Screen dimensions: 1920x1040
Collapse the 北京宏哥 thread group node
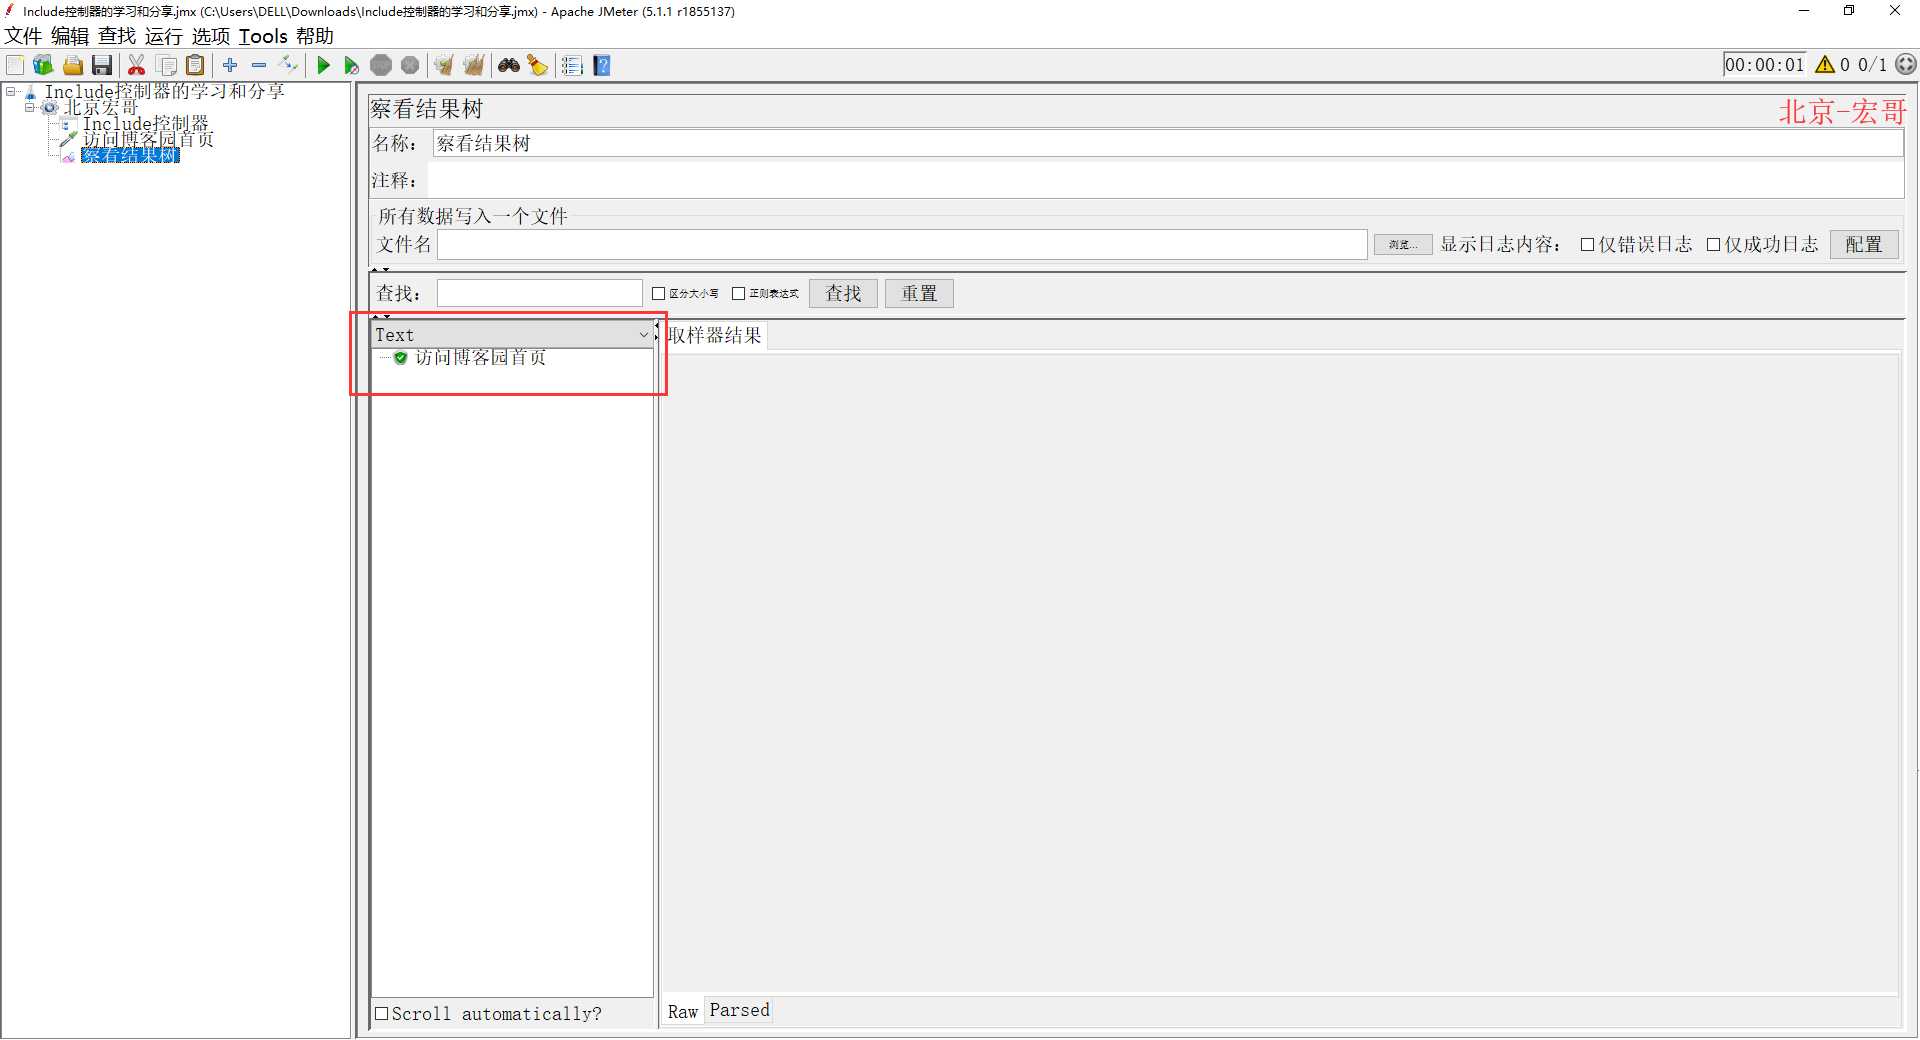tap(30, 108)
